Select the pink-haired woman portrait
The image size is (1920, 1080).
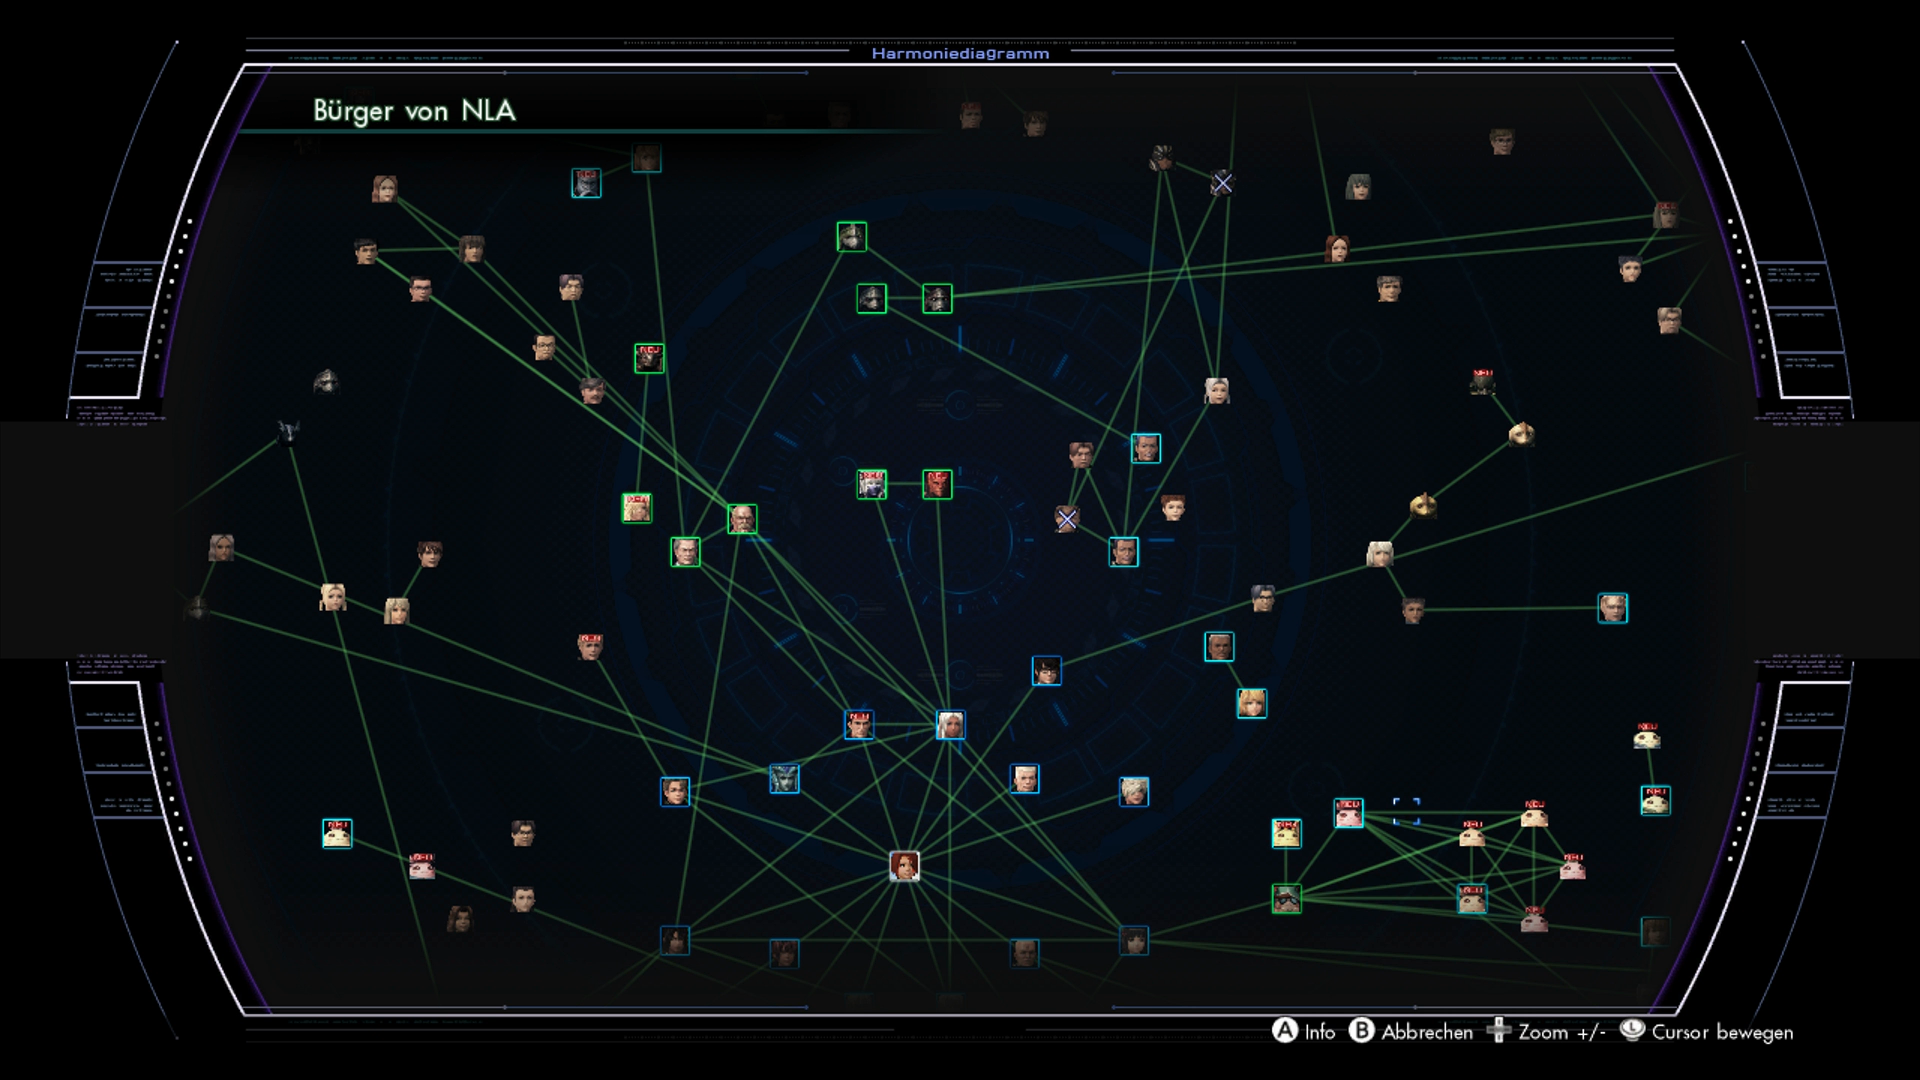[385, 188]
